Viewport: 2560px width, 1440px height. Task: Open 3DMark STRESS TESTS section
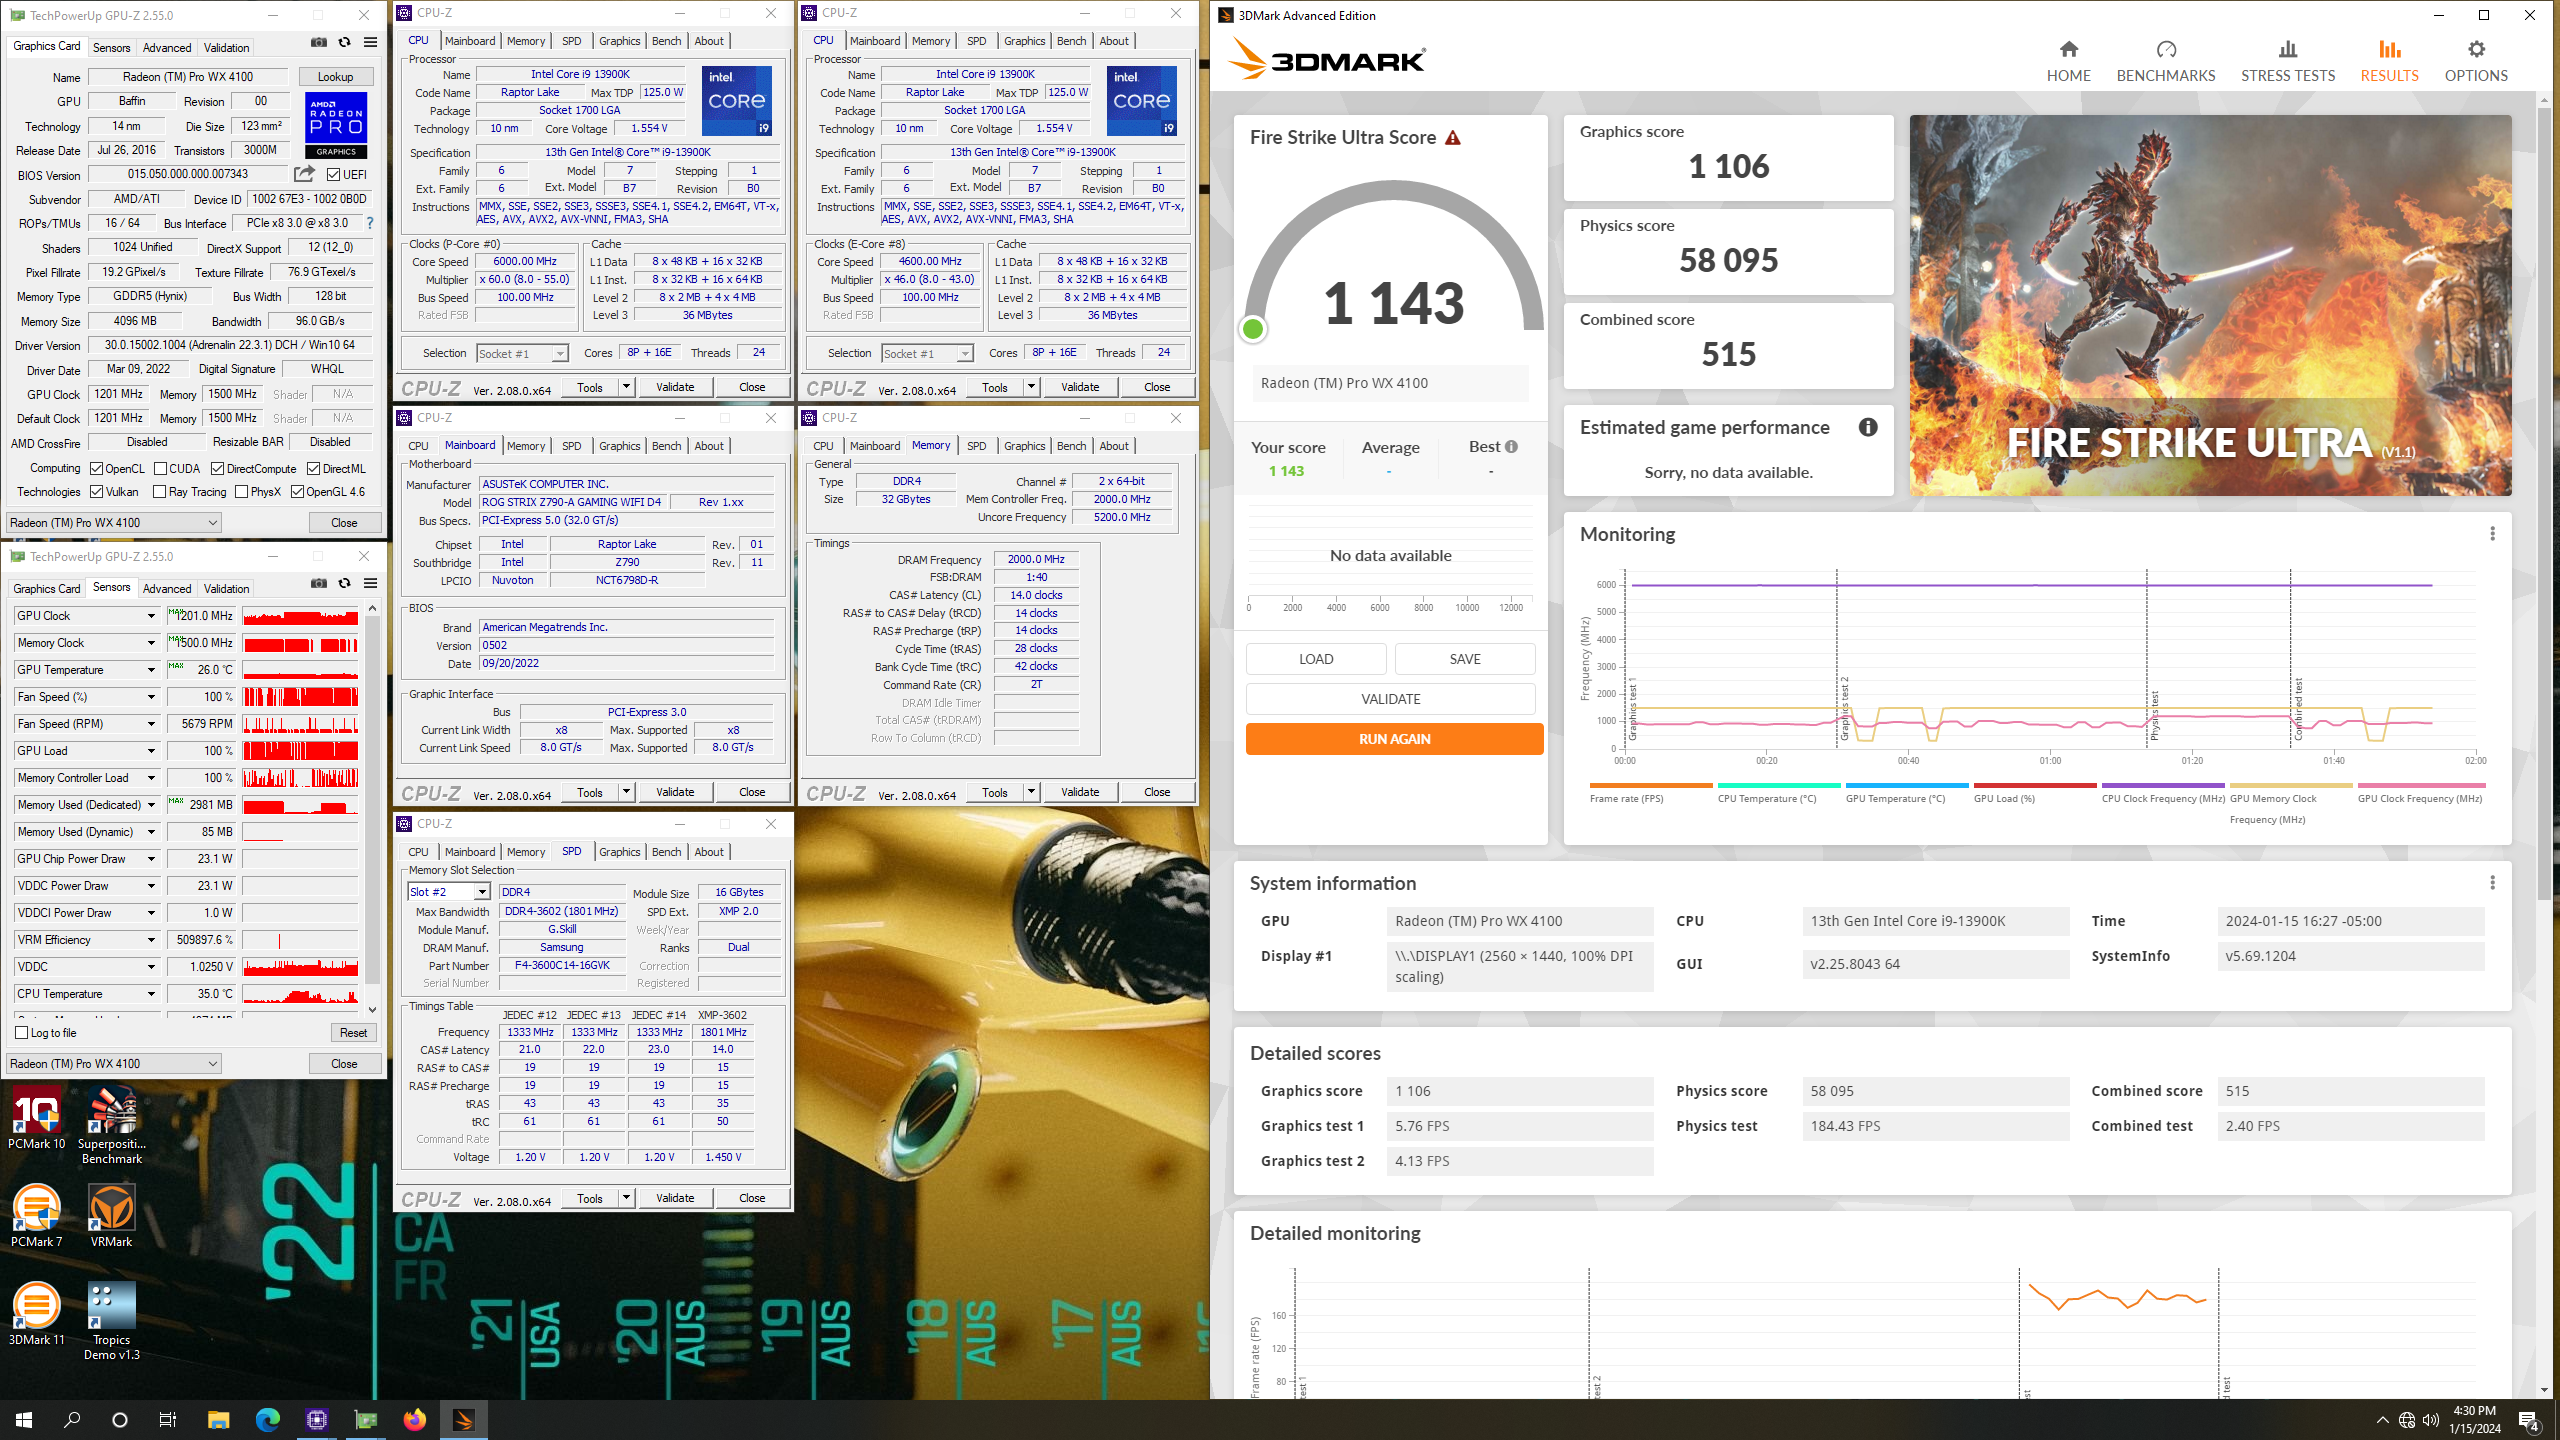(x=2287, y=61)
